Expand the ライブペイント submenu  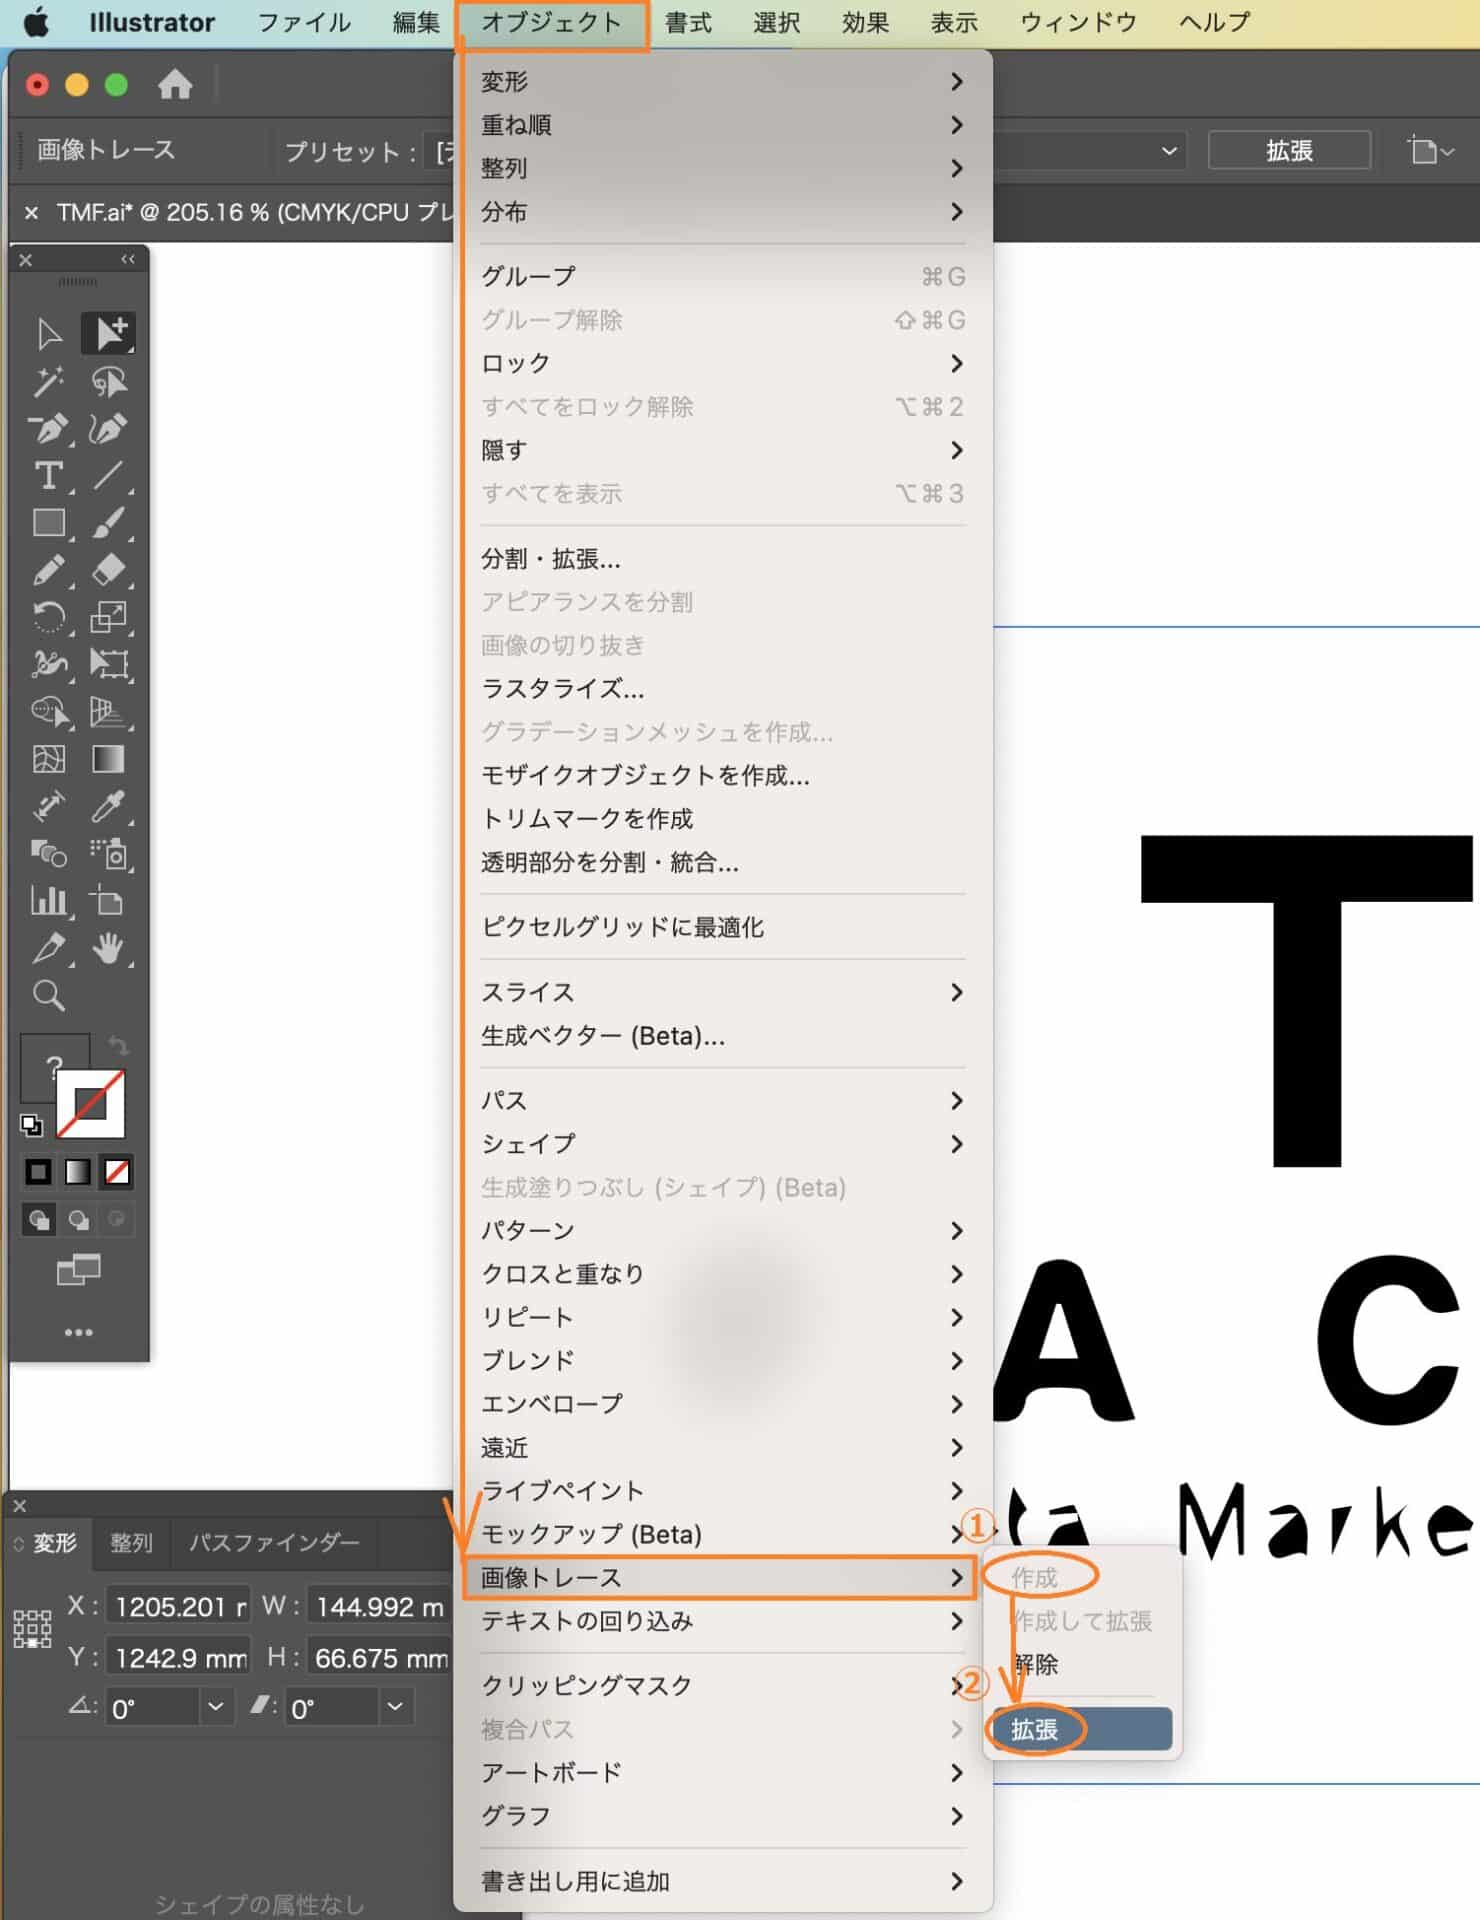(723, 1491)
